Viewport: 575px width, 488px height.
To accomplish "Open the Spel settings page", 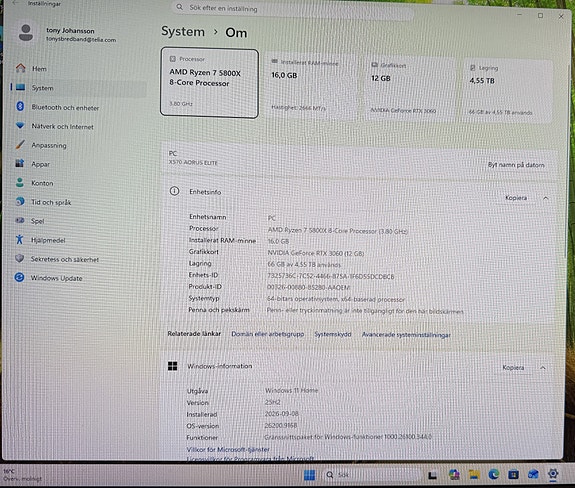I will tap(30, 221).
